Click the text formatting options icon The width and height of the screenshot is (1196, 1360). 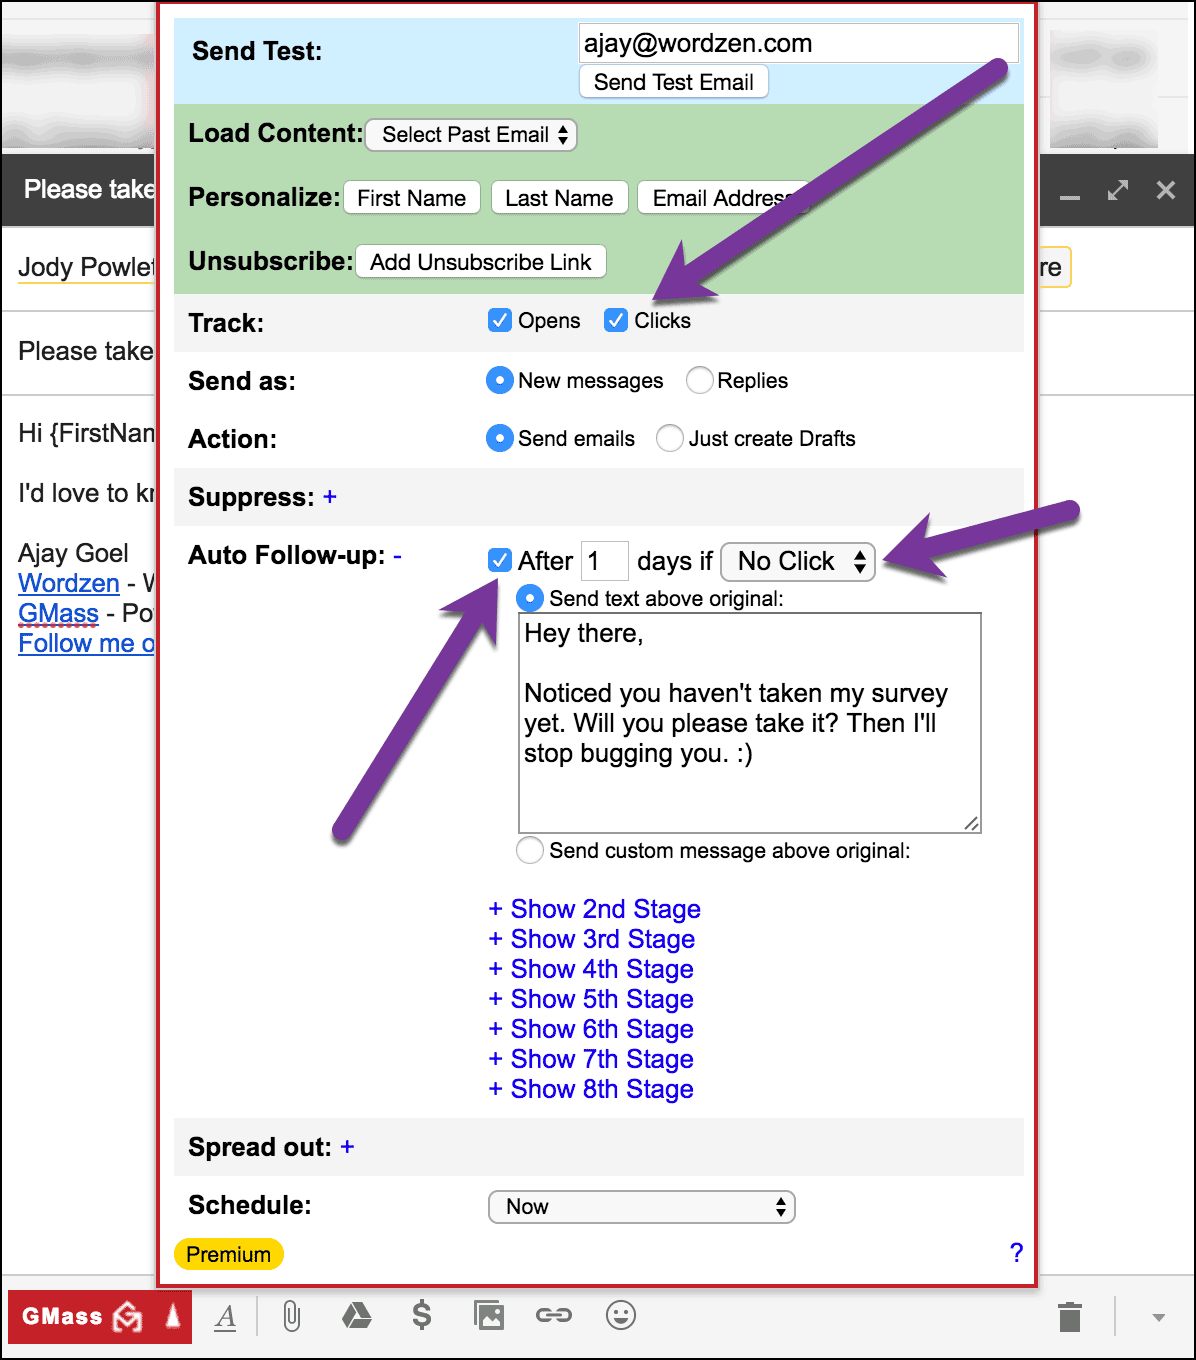[x=226, y=1317]
